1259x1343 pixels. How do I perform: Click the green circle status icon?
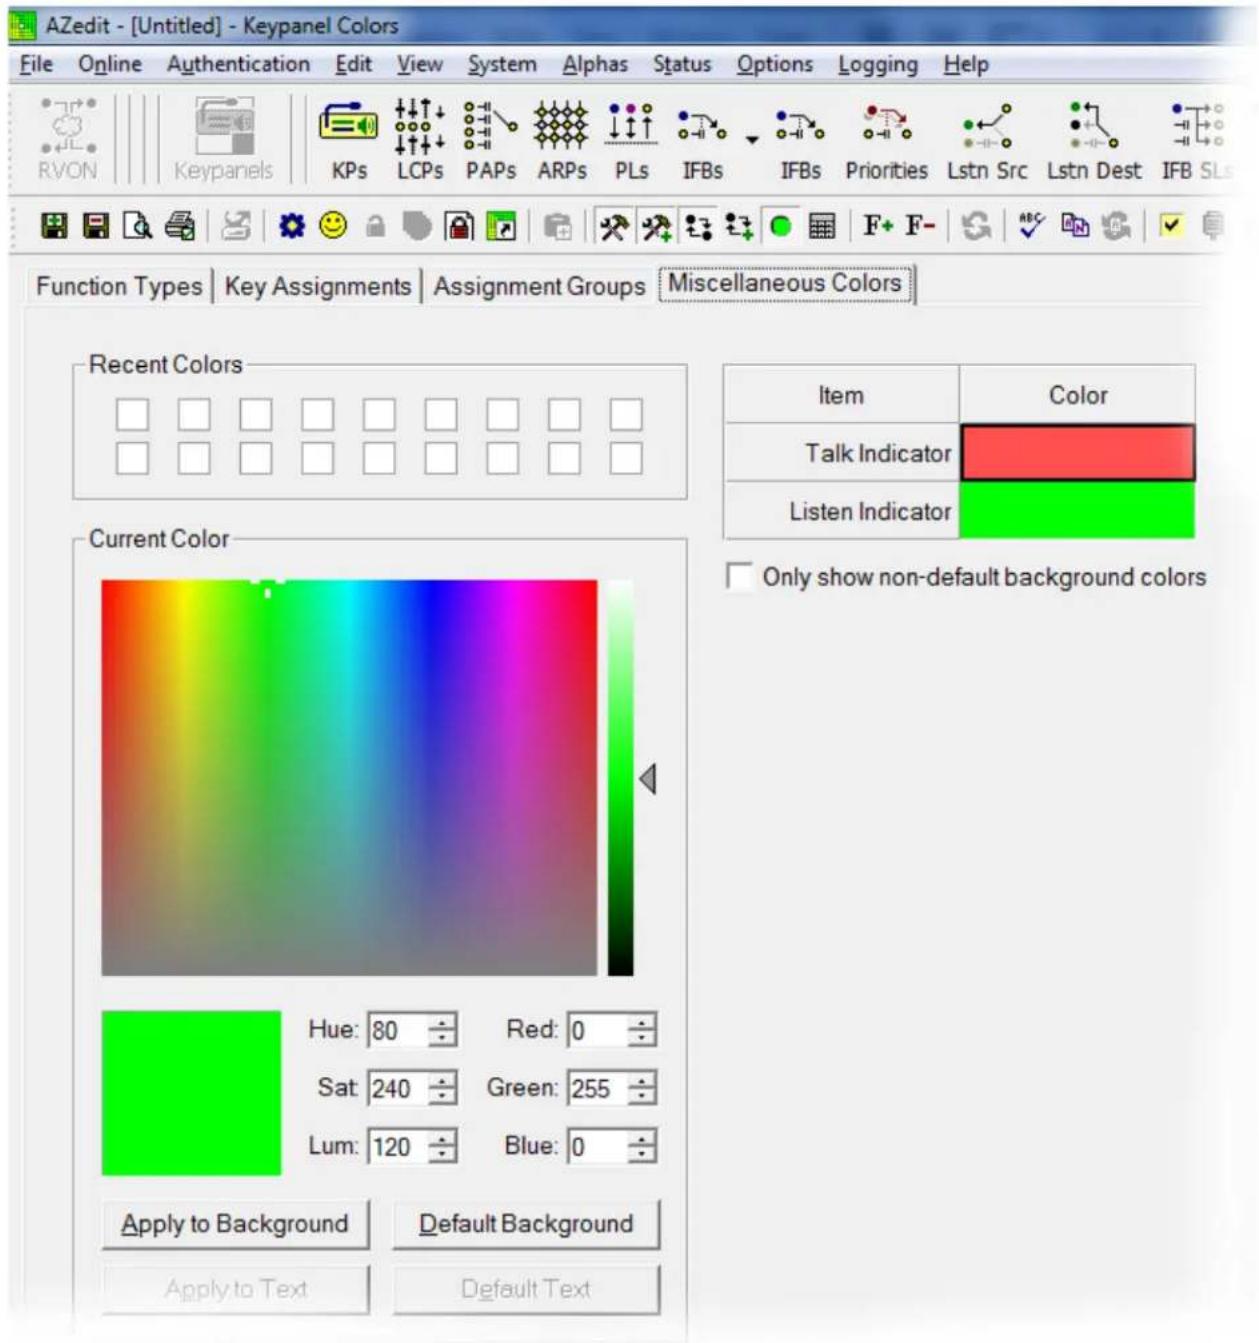click(x=781, y=227)
